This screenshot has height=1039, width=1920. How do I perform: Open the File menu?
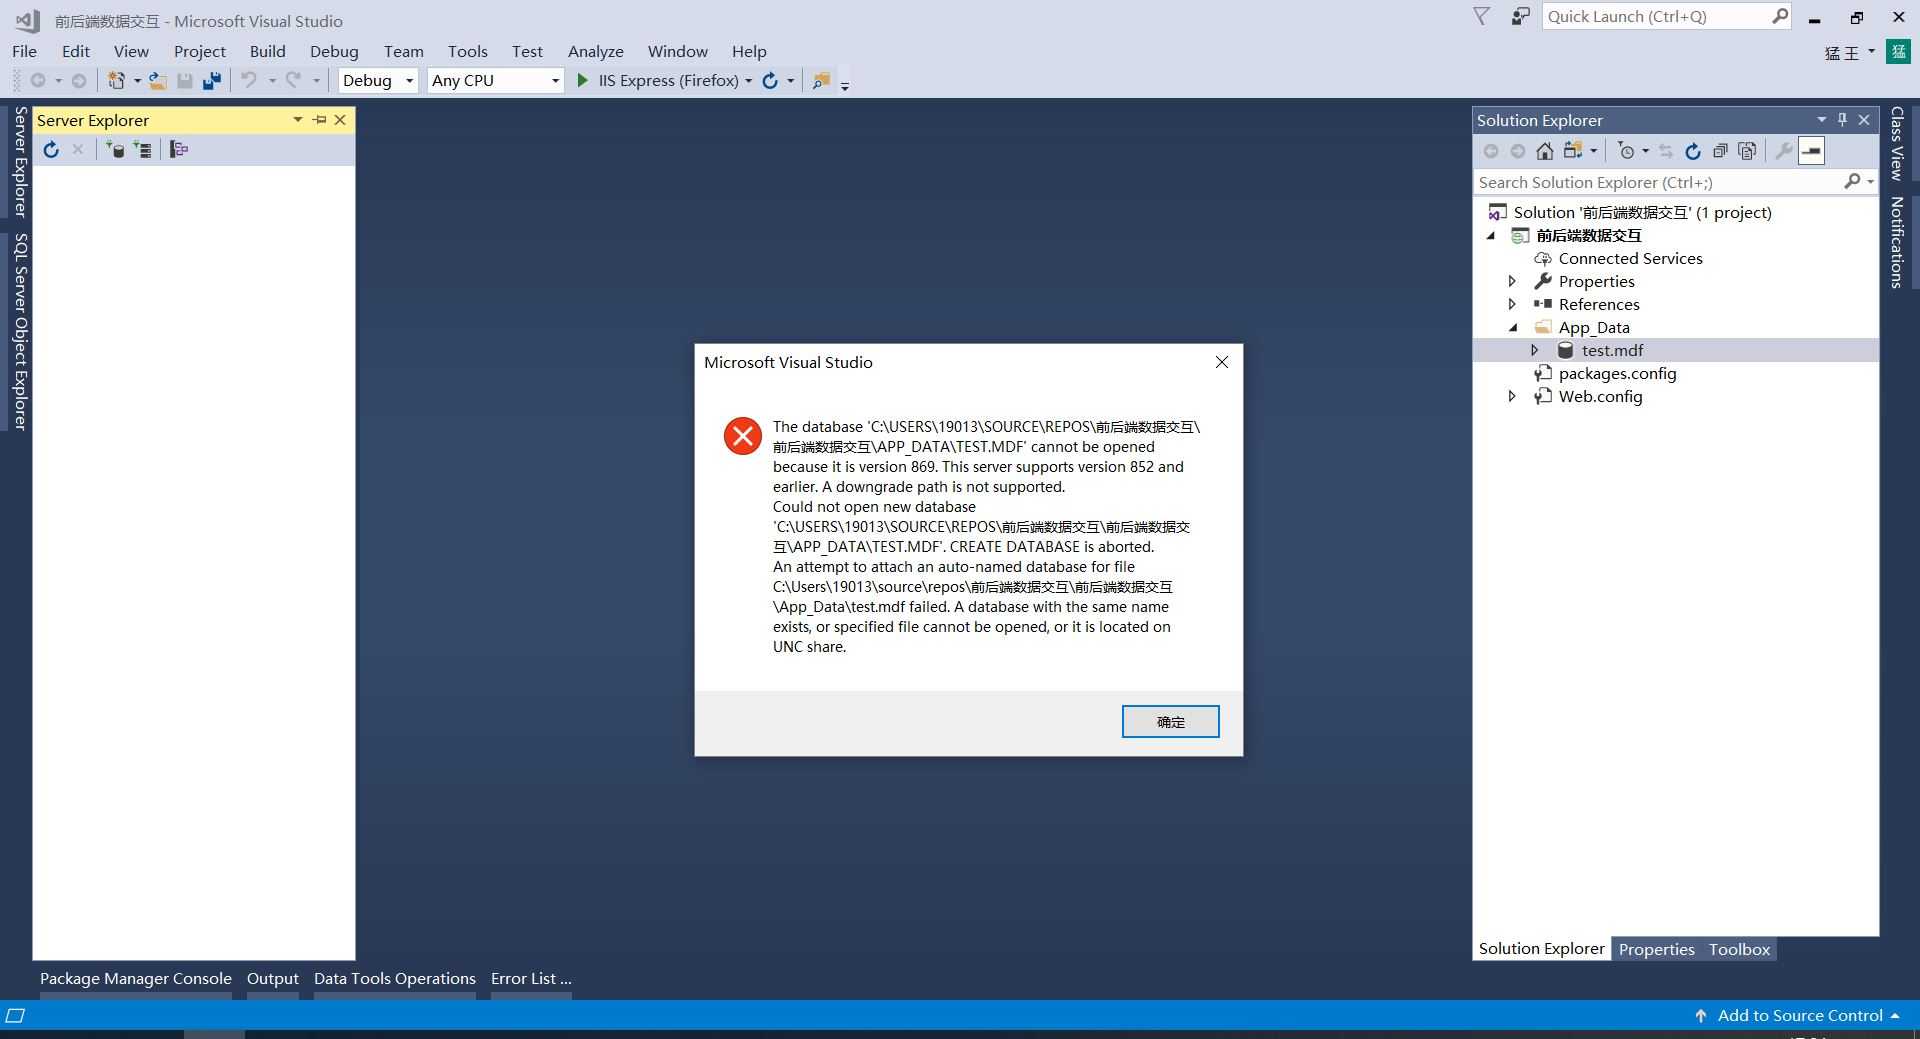pos(24,51)
